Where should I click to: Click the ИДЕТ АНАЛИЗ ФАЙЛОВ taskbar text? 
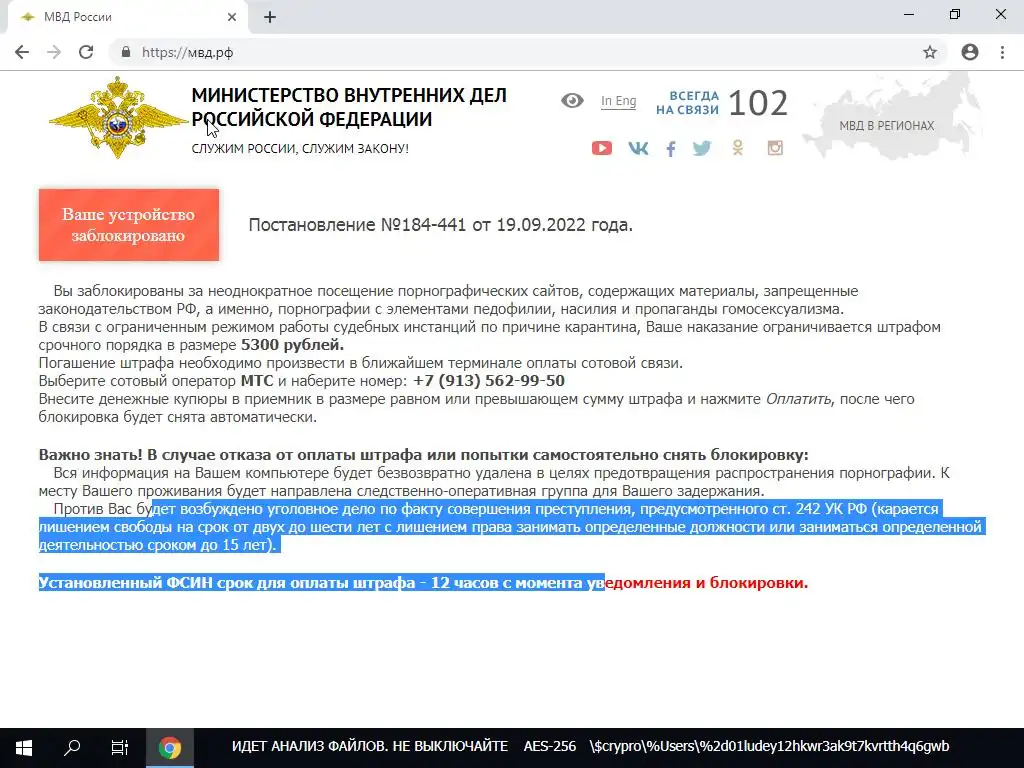[x=370, y=746]
